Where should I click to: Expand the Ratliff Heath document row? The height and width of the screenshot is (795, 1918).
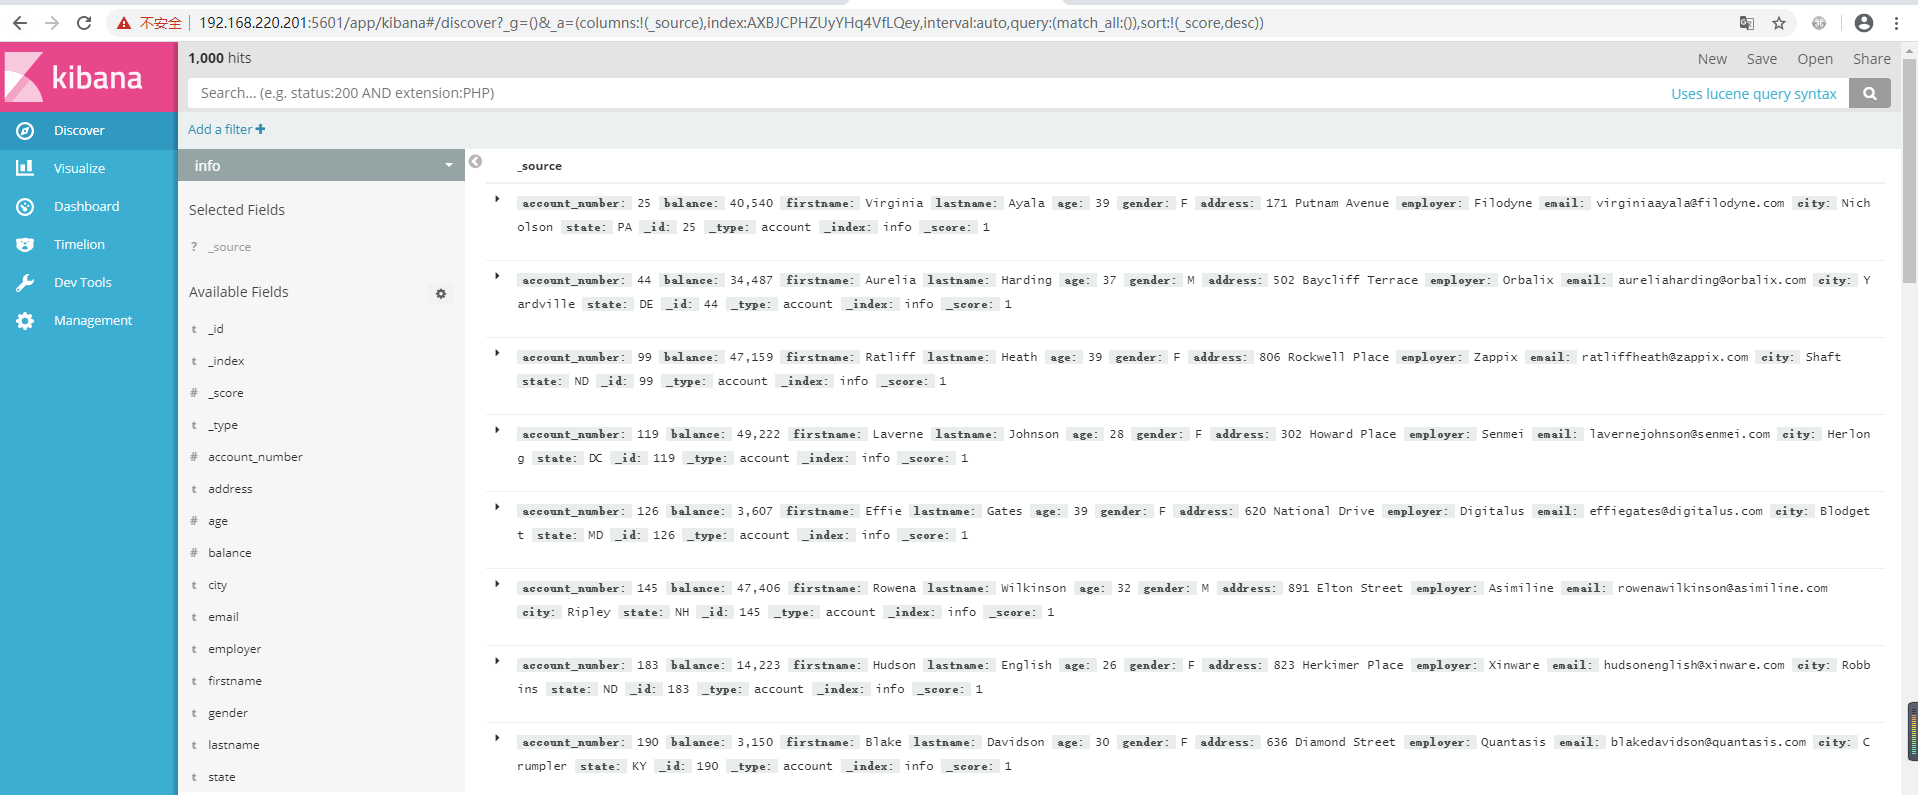point(497,353)
